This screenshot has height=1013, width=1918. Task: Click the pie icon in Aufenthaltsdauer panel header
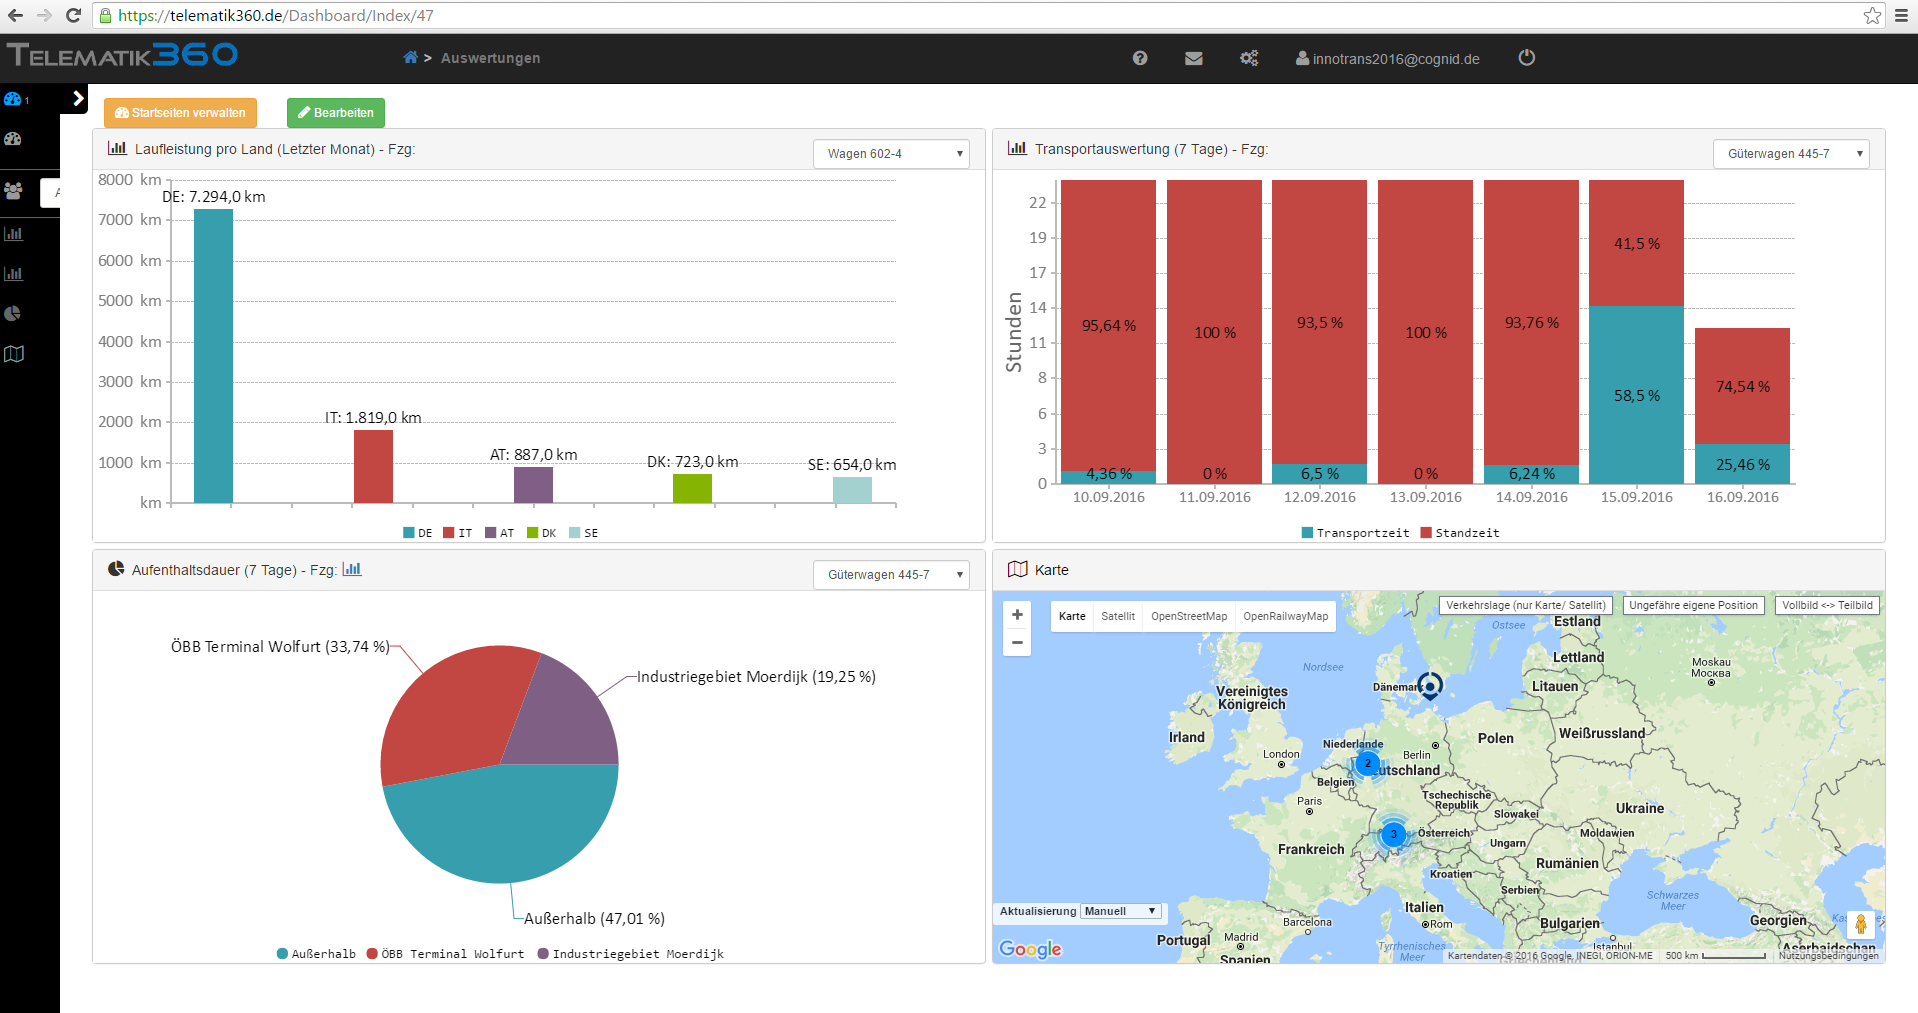(x=116, y=569)
